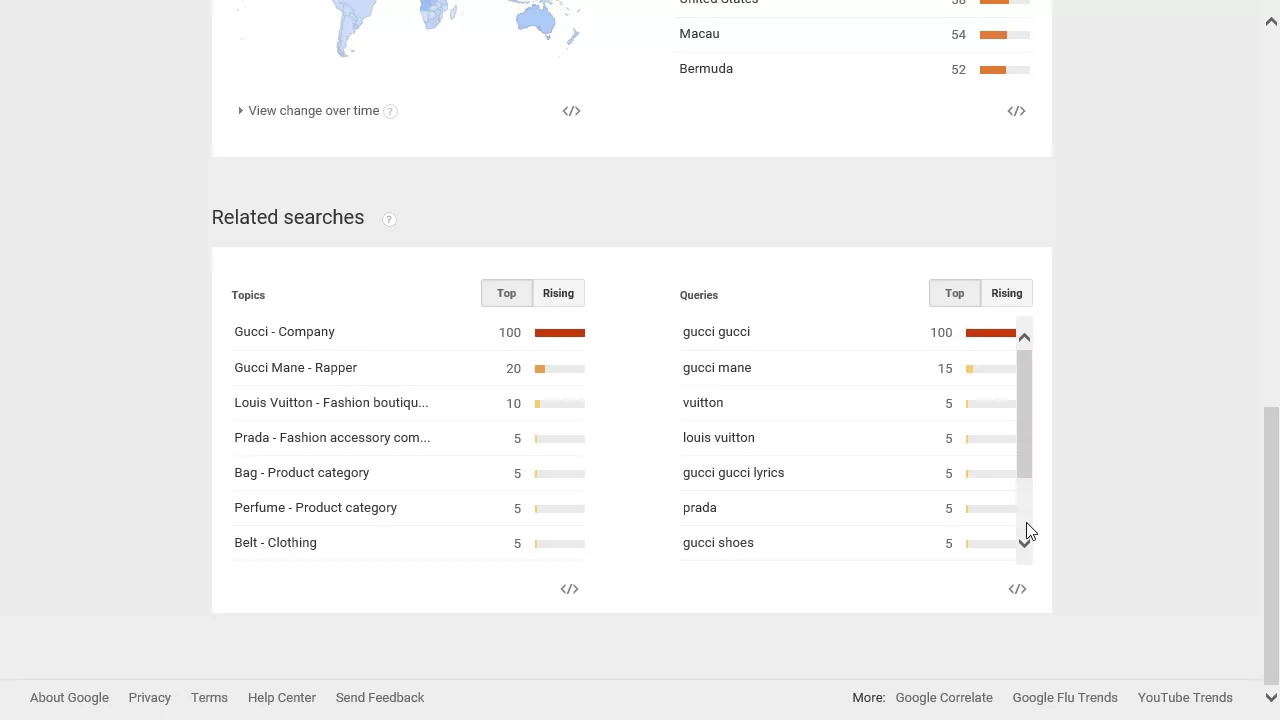Click value 15 for gucci mane query

tap(945, 369)
